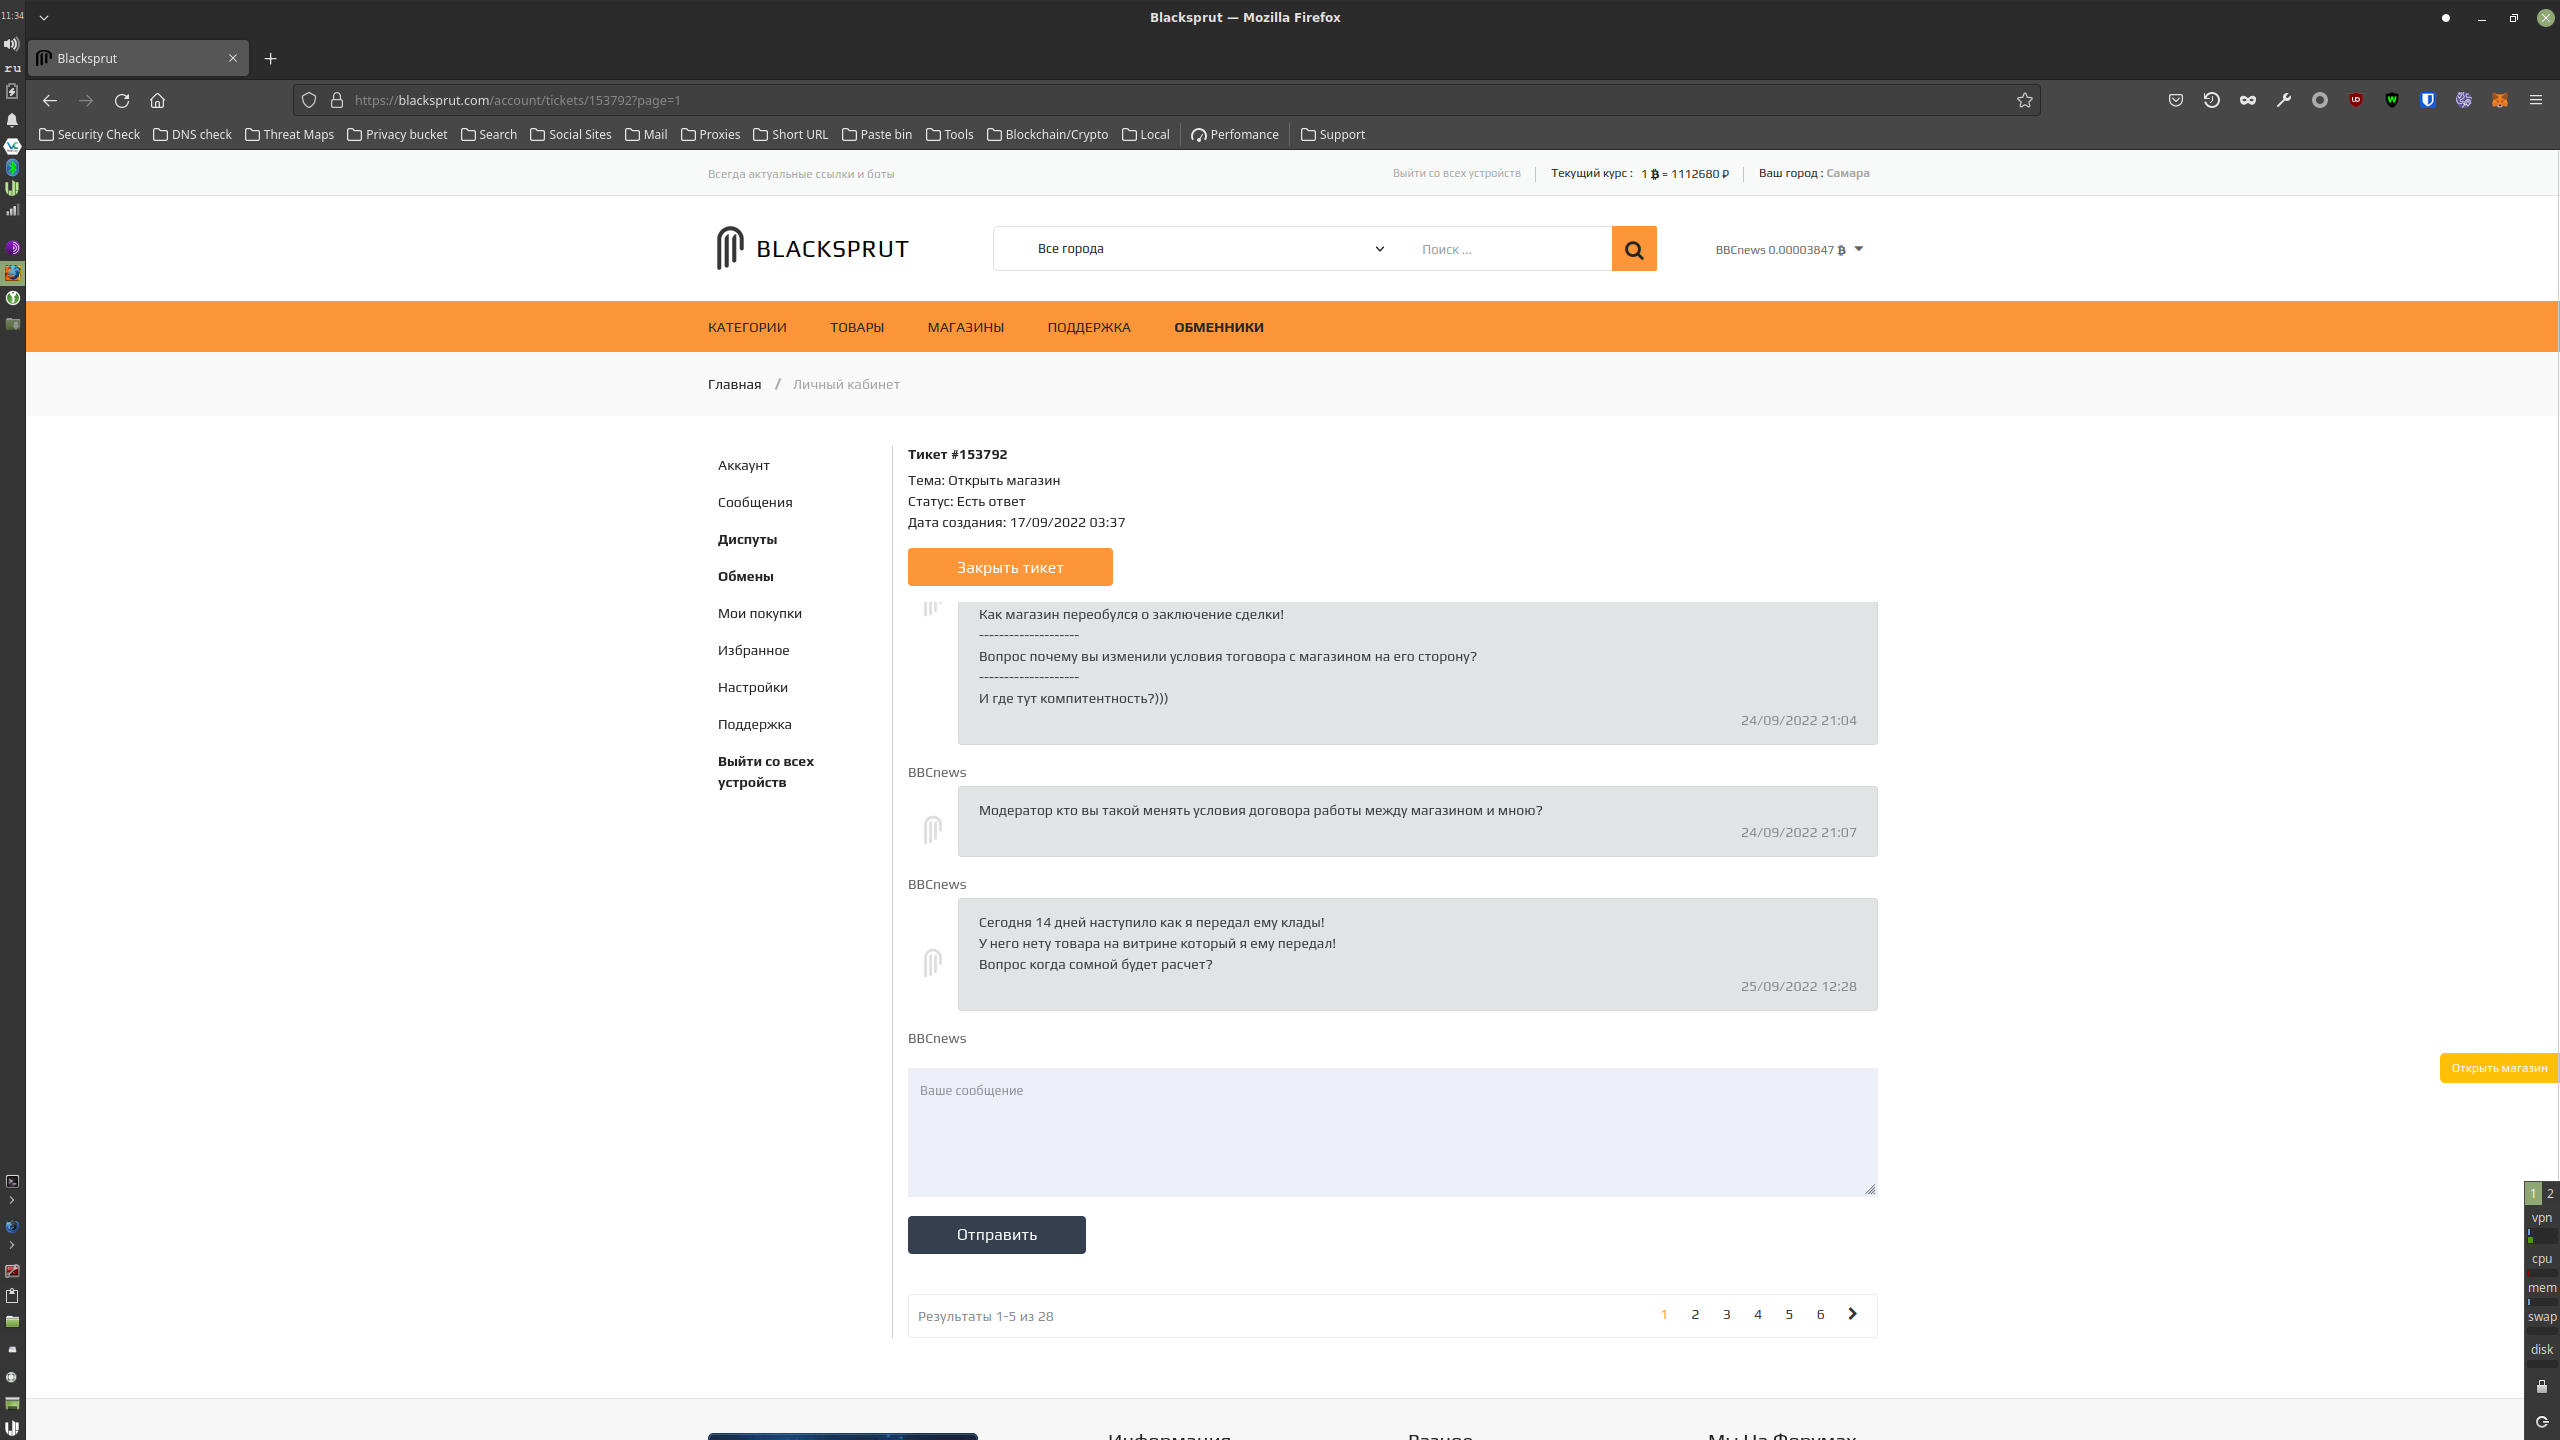Expand the window list chevron at top-left

pyautogui.click(x=44, y=17)
